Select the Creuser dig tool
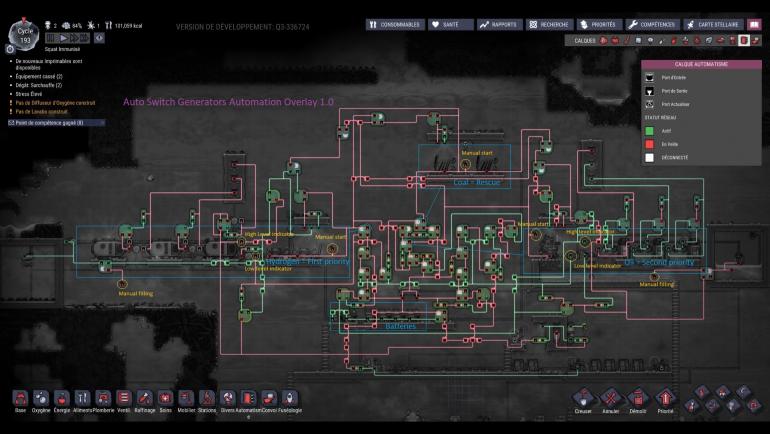The width and height of the screenshot is (770, 434). 583,401
